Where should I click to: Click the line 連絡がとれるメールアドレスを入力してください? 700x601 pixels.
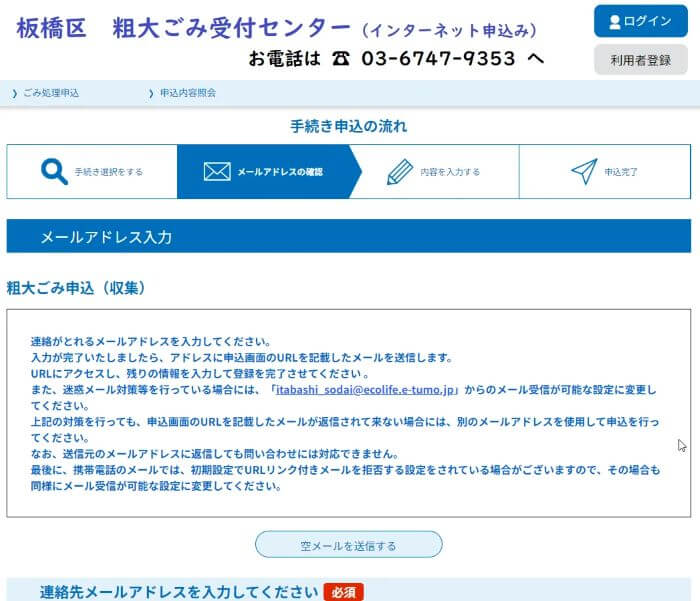[x=151, y=342]
